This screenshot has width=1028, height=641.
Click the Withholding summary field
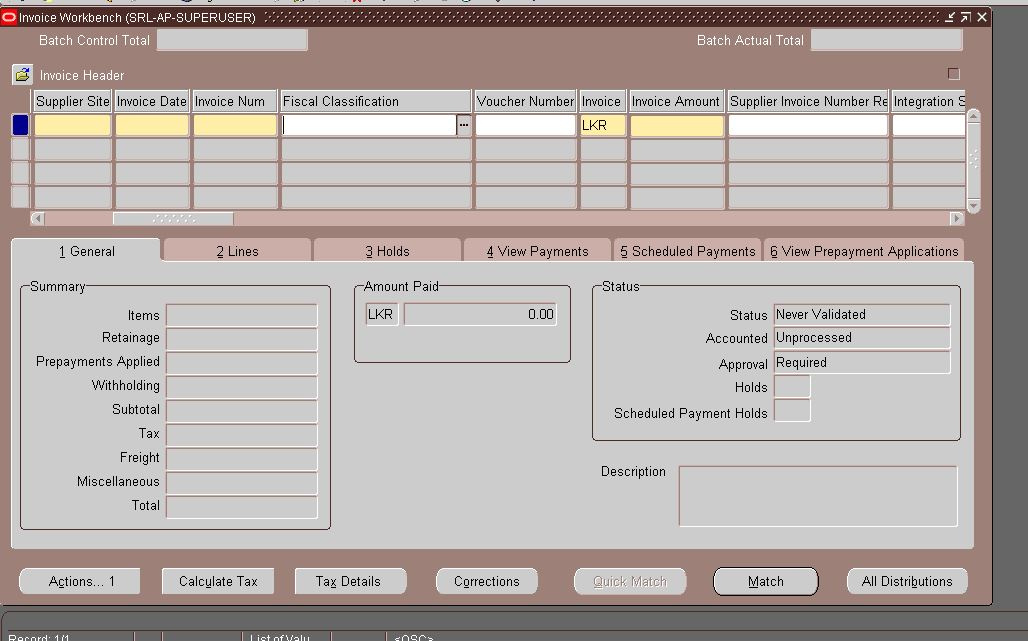pos(242,387)
